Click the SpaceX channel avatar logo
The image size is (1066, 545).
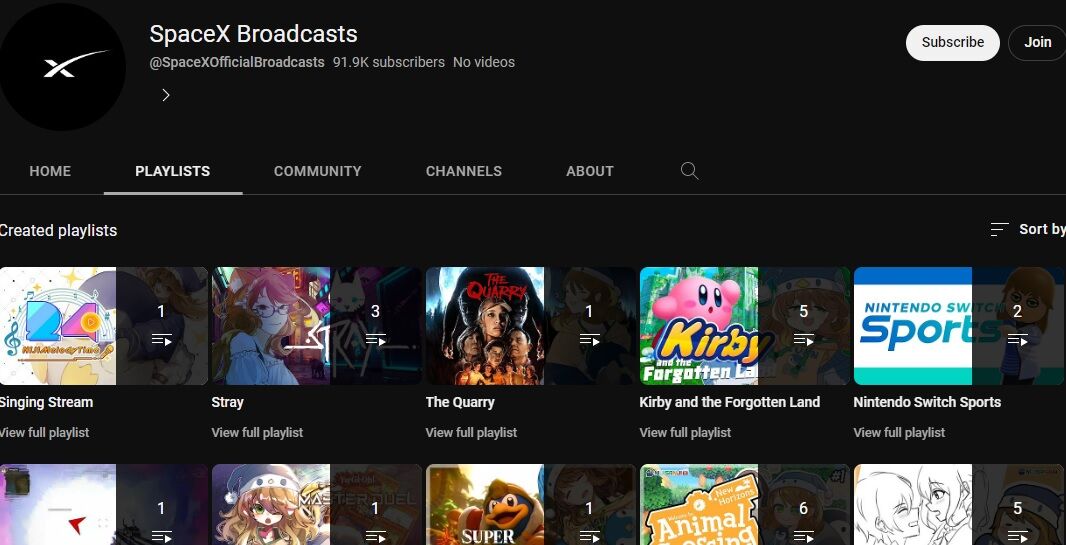point(61,67)
